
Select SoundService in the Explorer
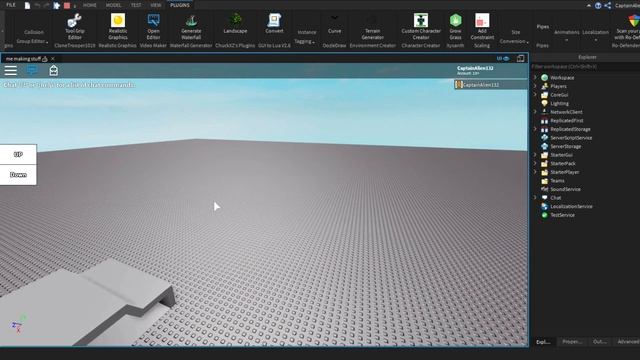(565, 189)
